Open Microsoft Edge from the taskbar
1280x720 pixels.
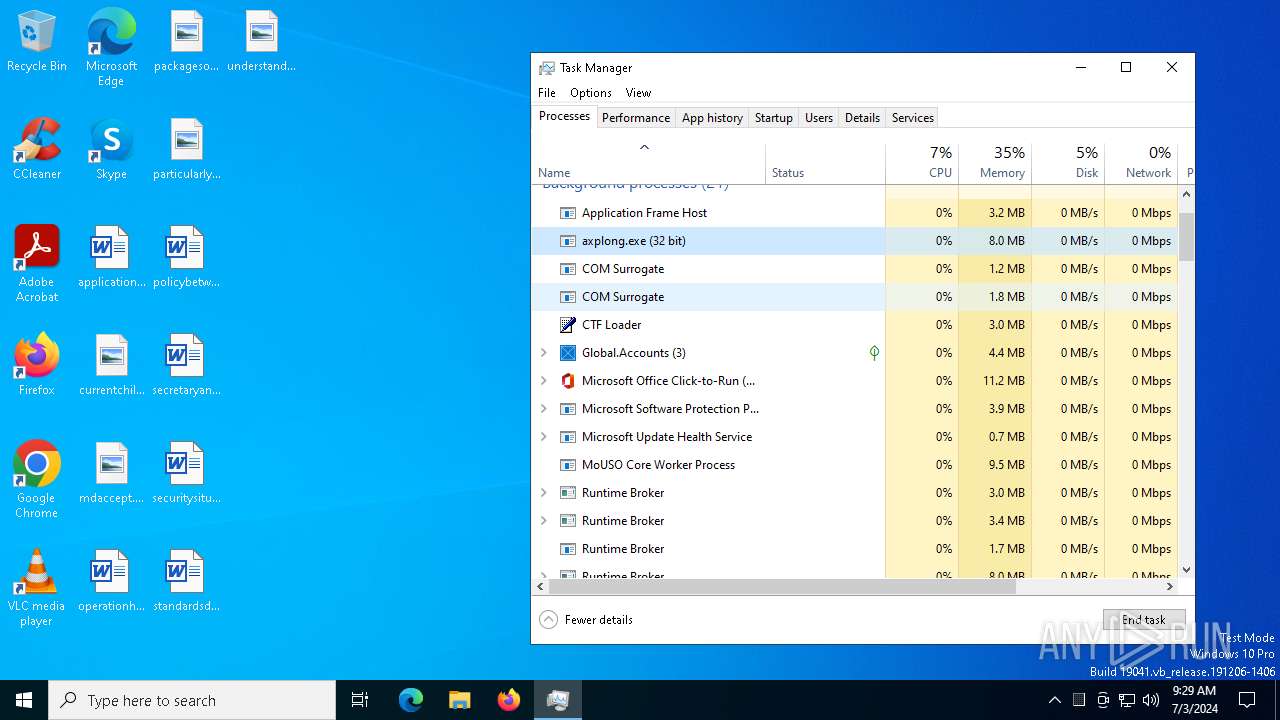click(x=411, y=700)
